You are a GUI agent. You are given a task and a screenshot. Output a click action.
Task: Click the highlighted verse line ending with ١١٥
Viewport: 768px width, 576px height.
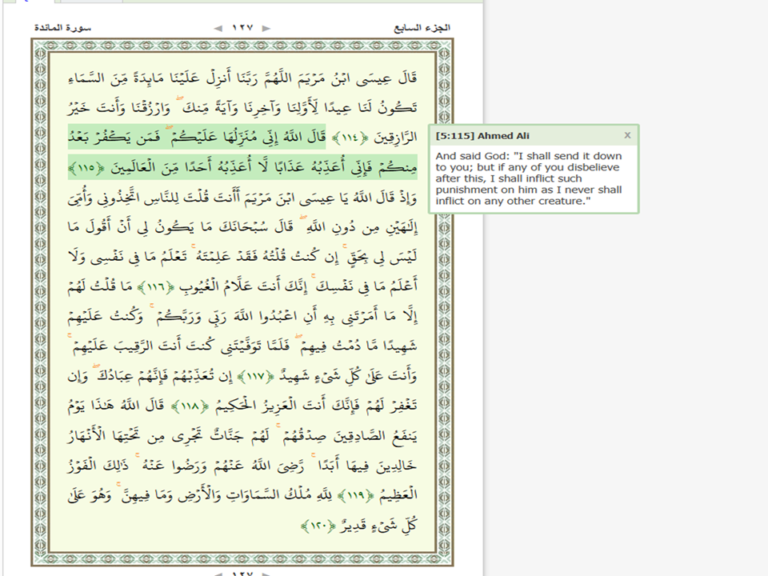(x=242, y=168)
